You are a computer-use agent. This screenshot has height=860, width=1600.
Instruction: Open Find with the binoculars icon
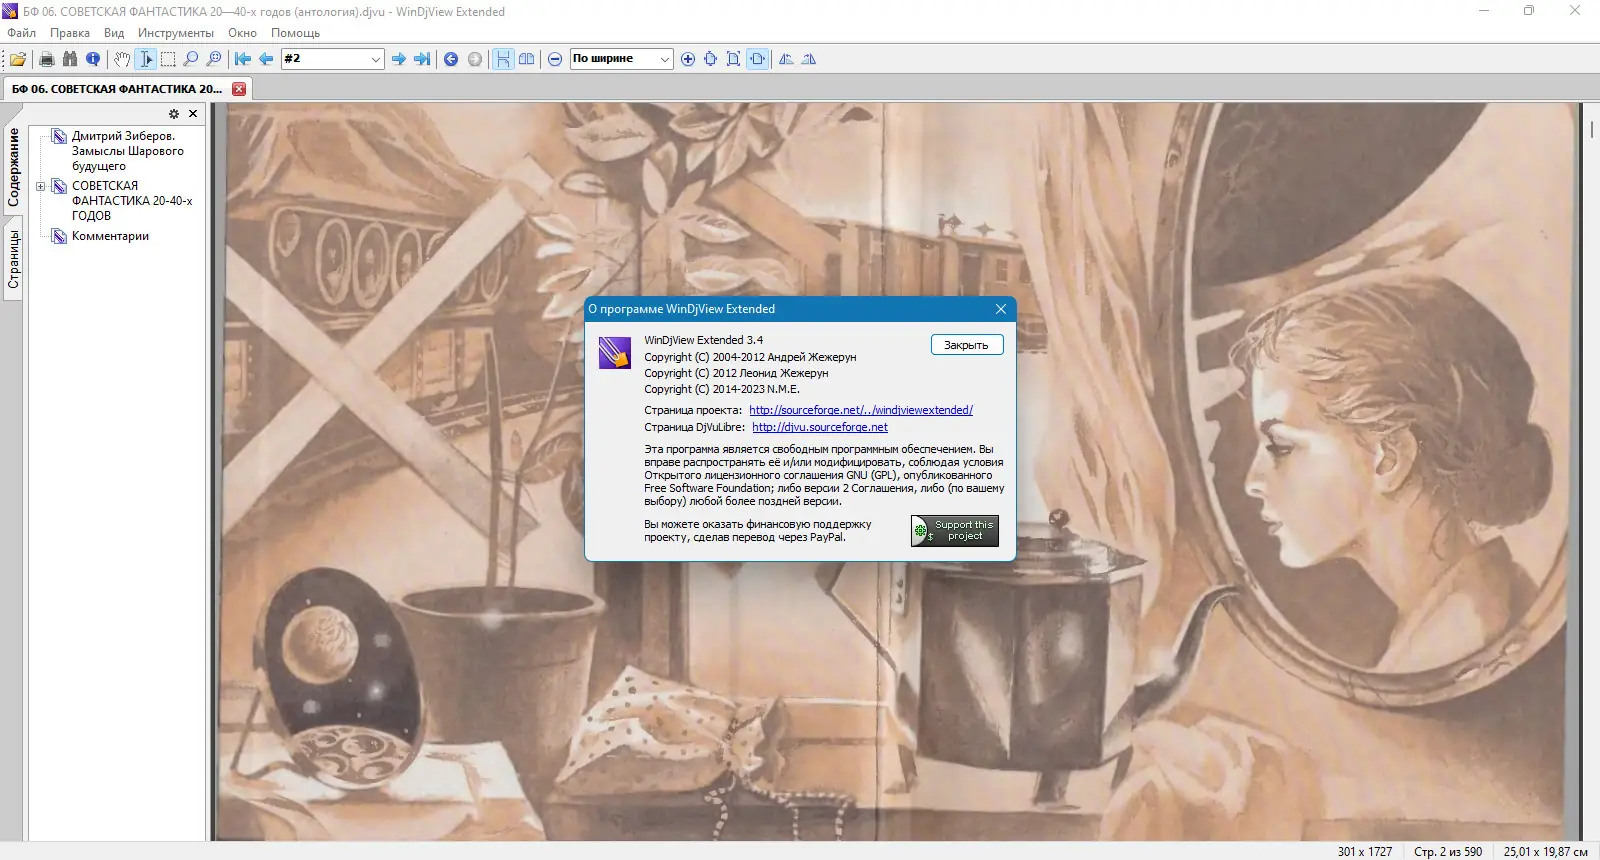(69, 59)
